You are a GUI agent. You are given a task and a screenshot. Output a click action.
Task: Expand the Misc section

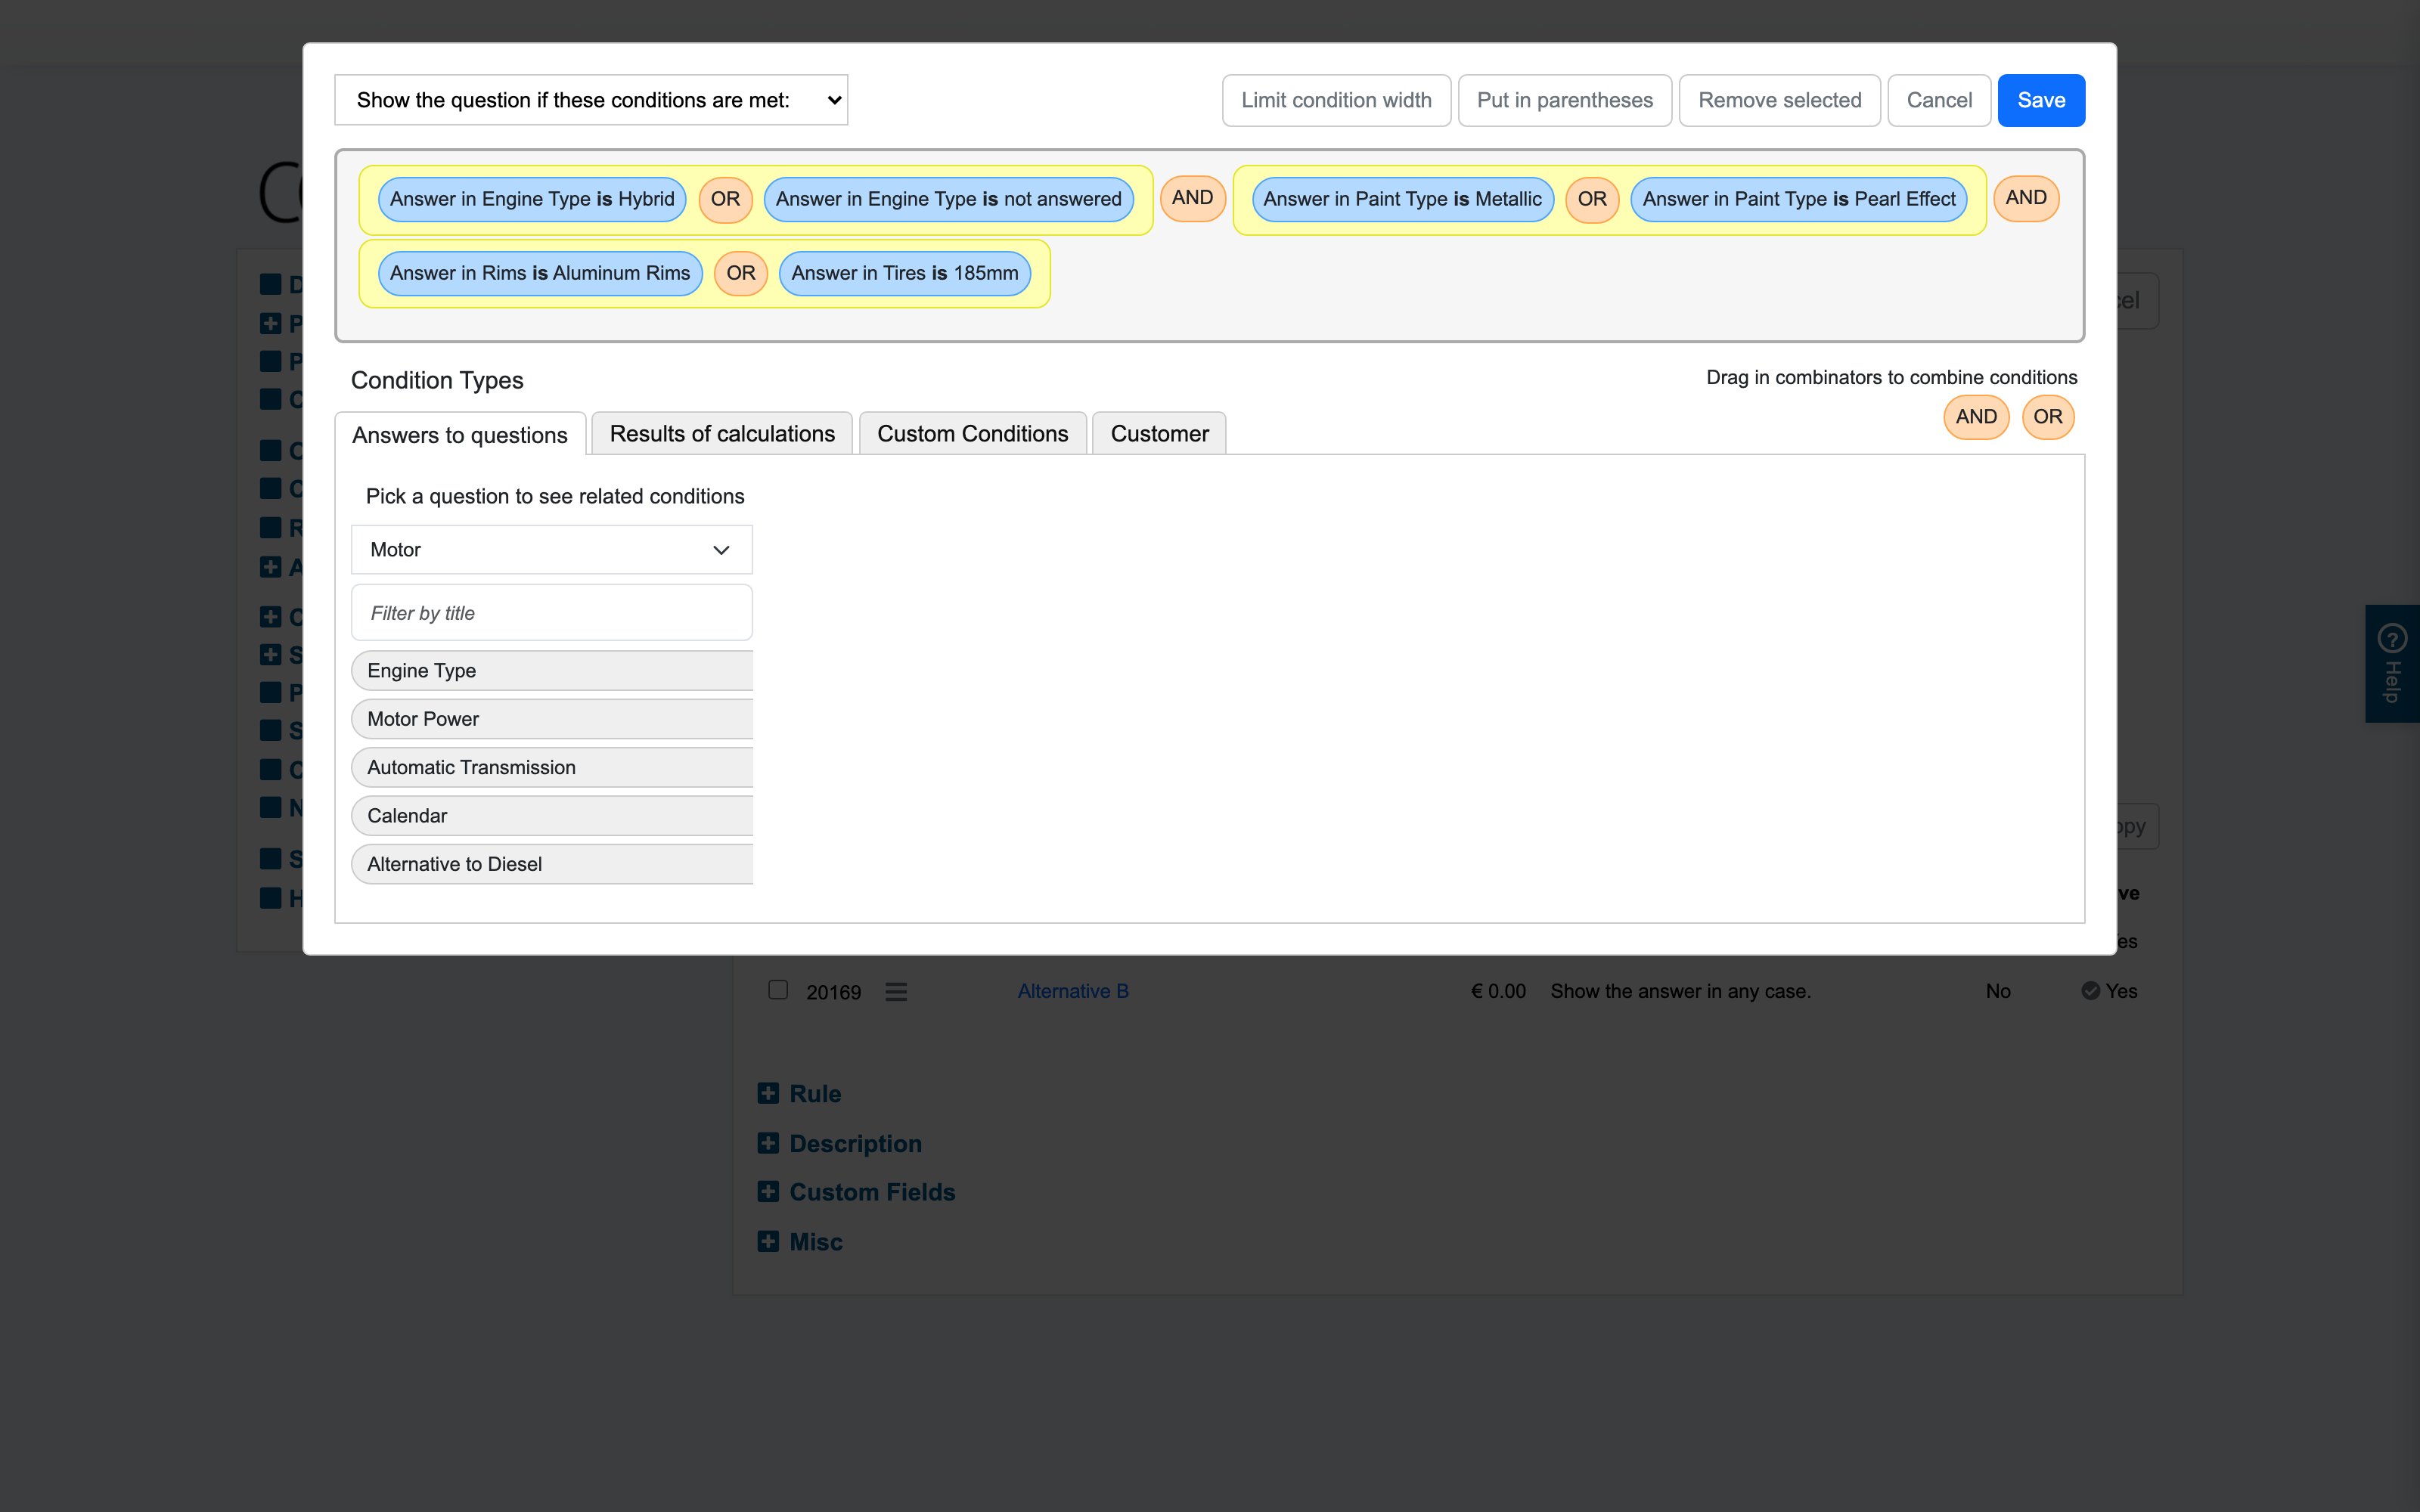pos(800,1242)
